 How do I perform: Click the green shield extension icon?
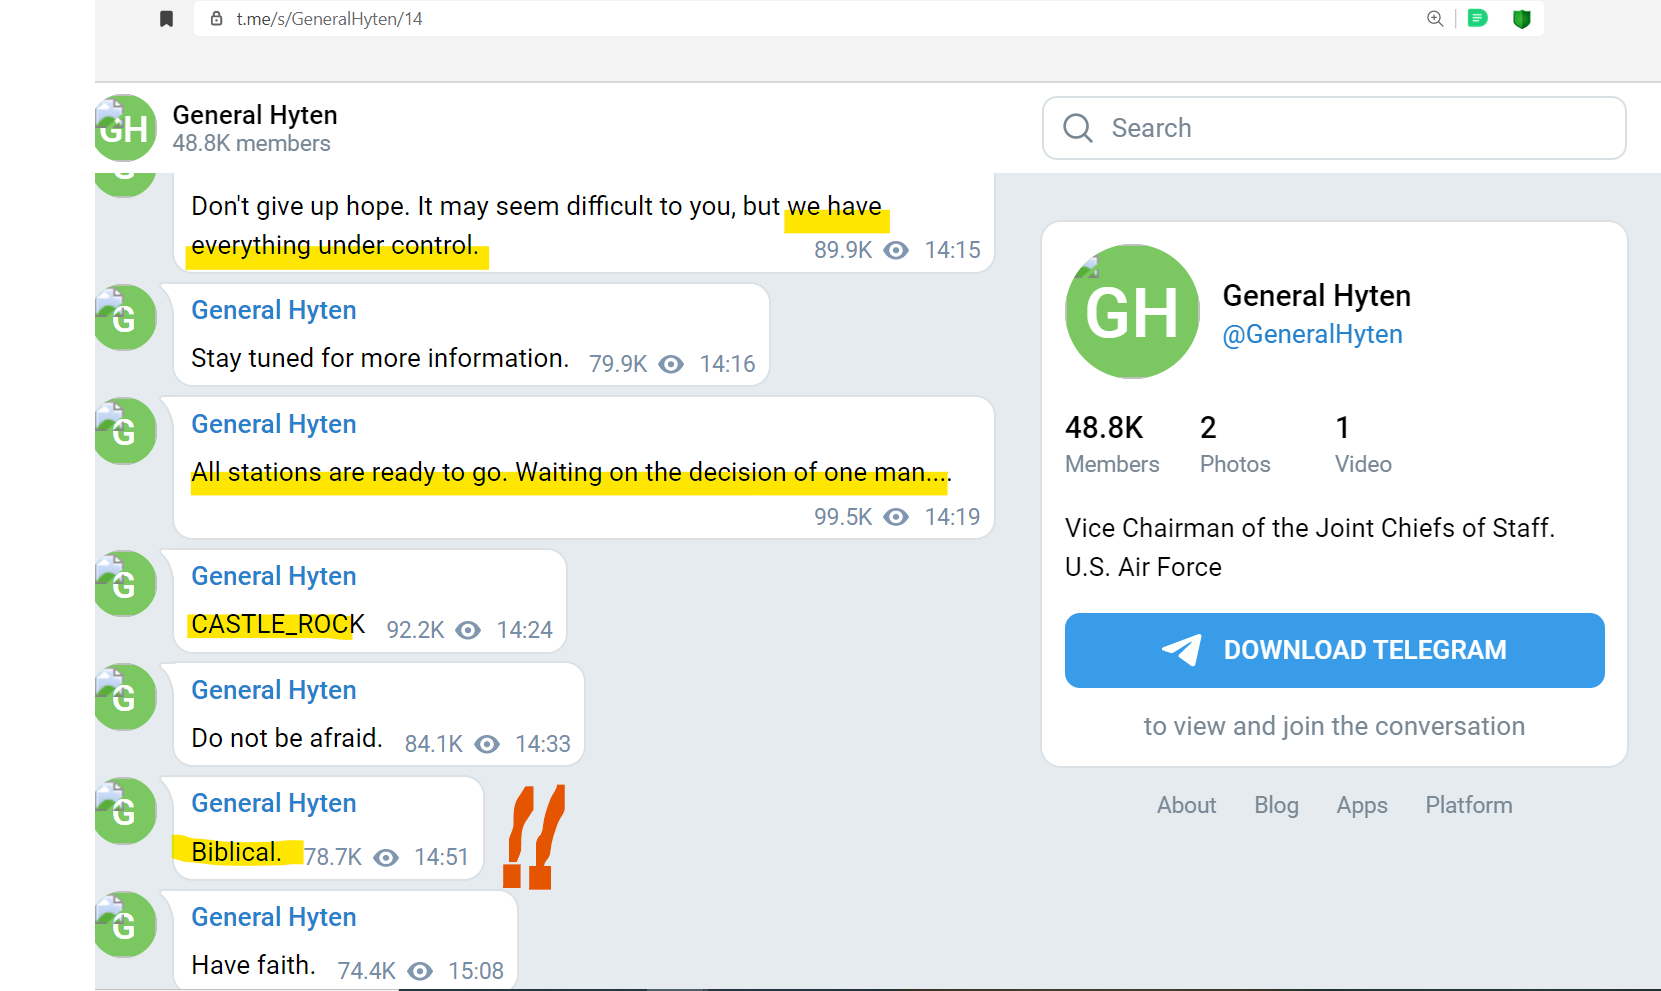[1522, 18]
